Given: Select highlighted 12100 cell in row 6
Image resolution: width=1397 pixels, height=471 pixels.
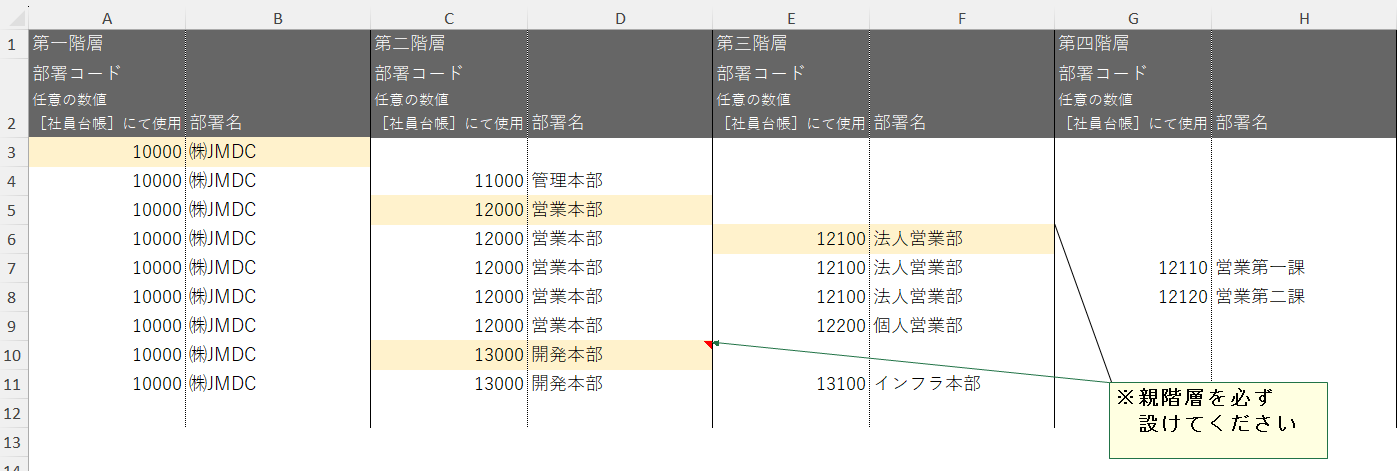Looking at the screenshot, I should pos(791,239).
